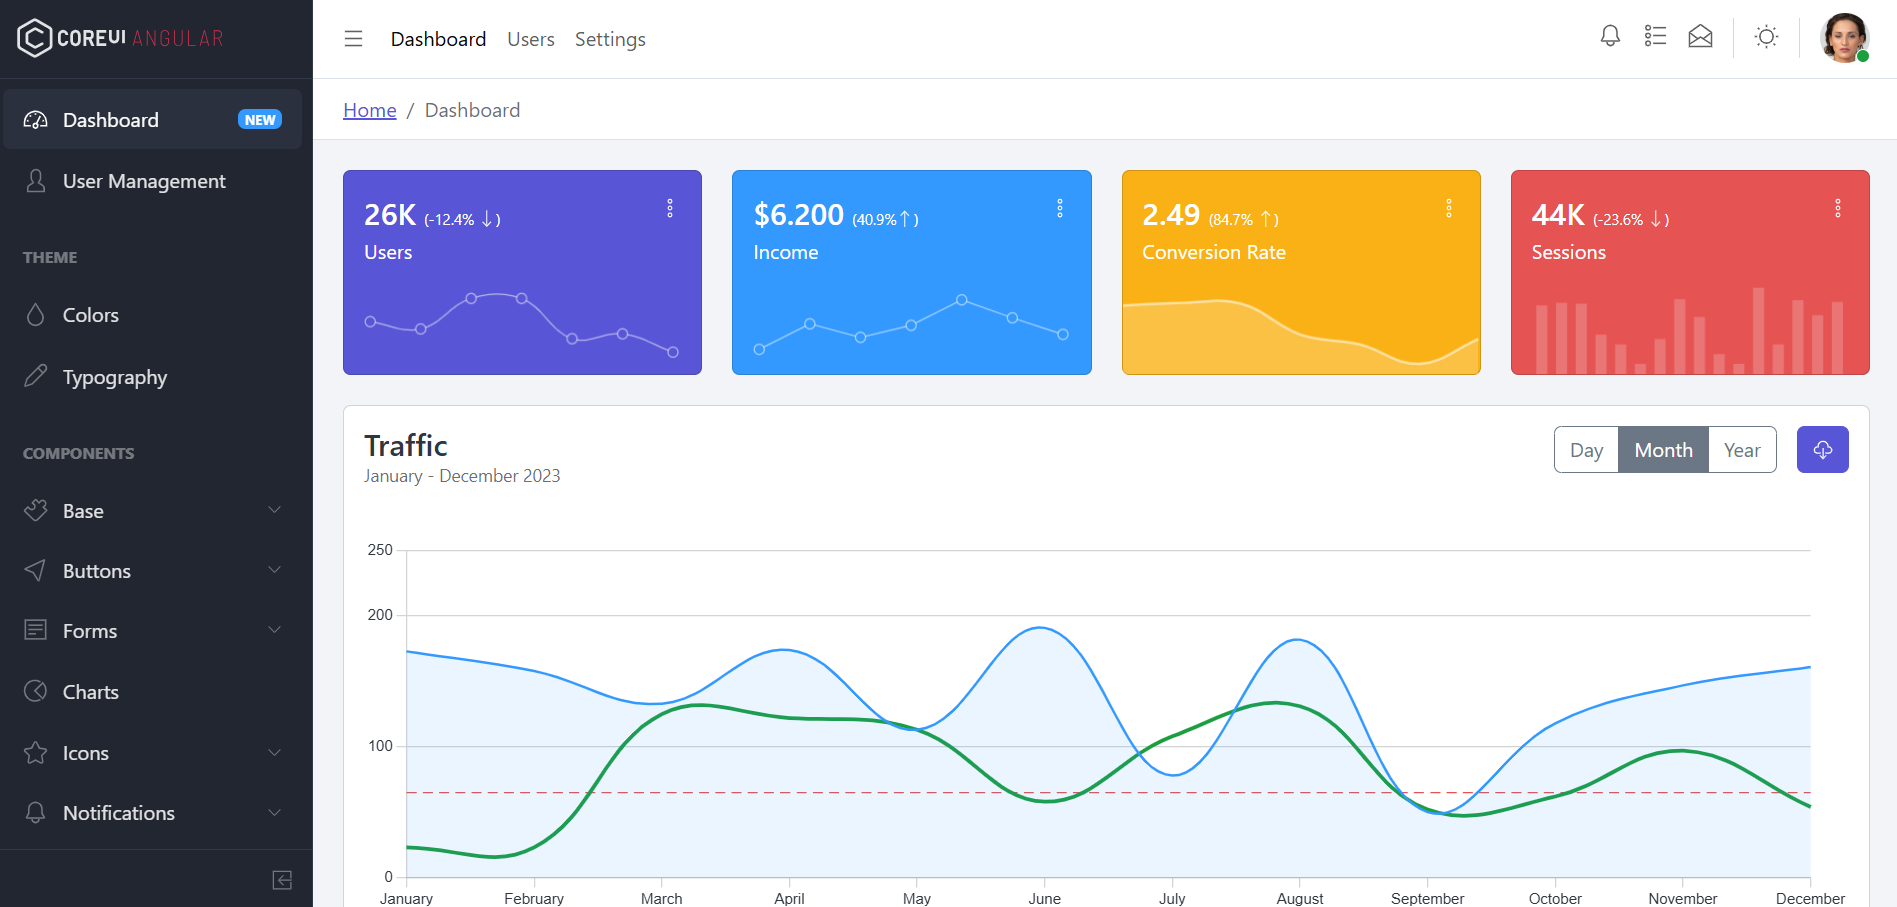
Task: Click the task list icon in header
Action: click(1655, 36)
